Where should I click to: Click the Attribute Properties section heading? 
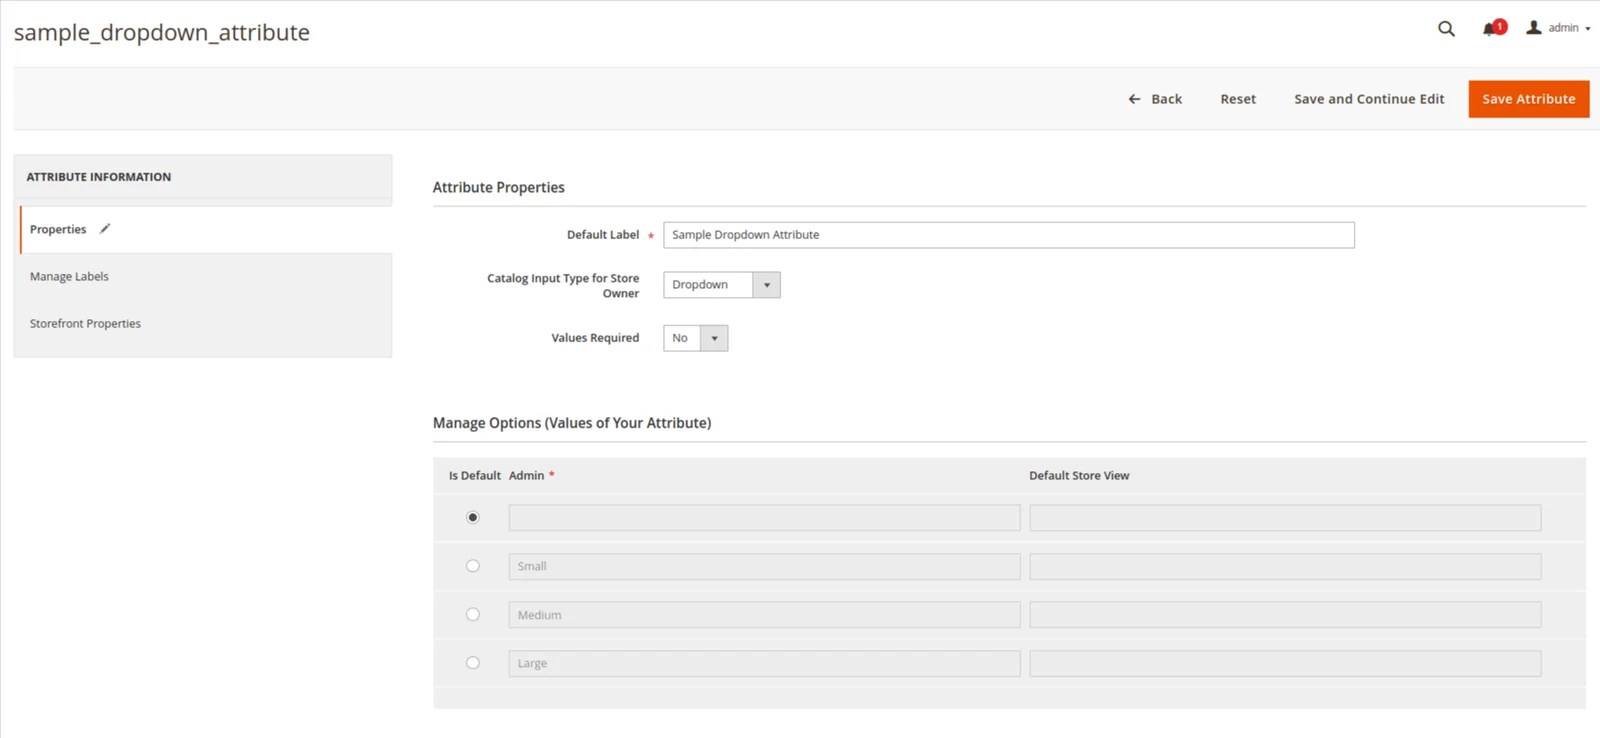pos(498,187)
